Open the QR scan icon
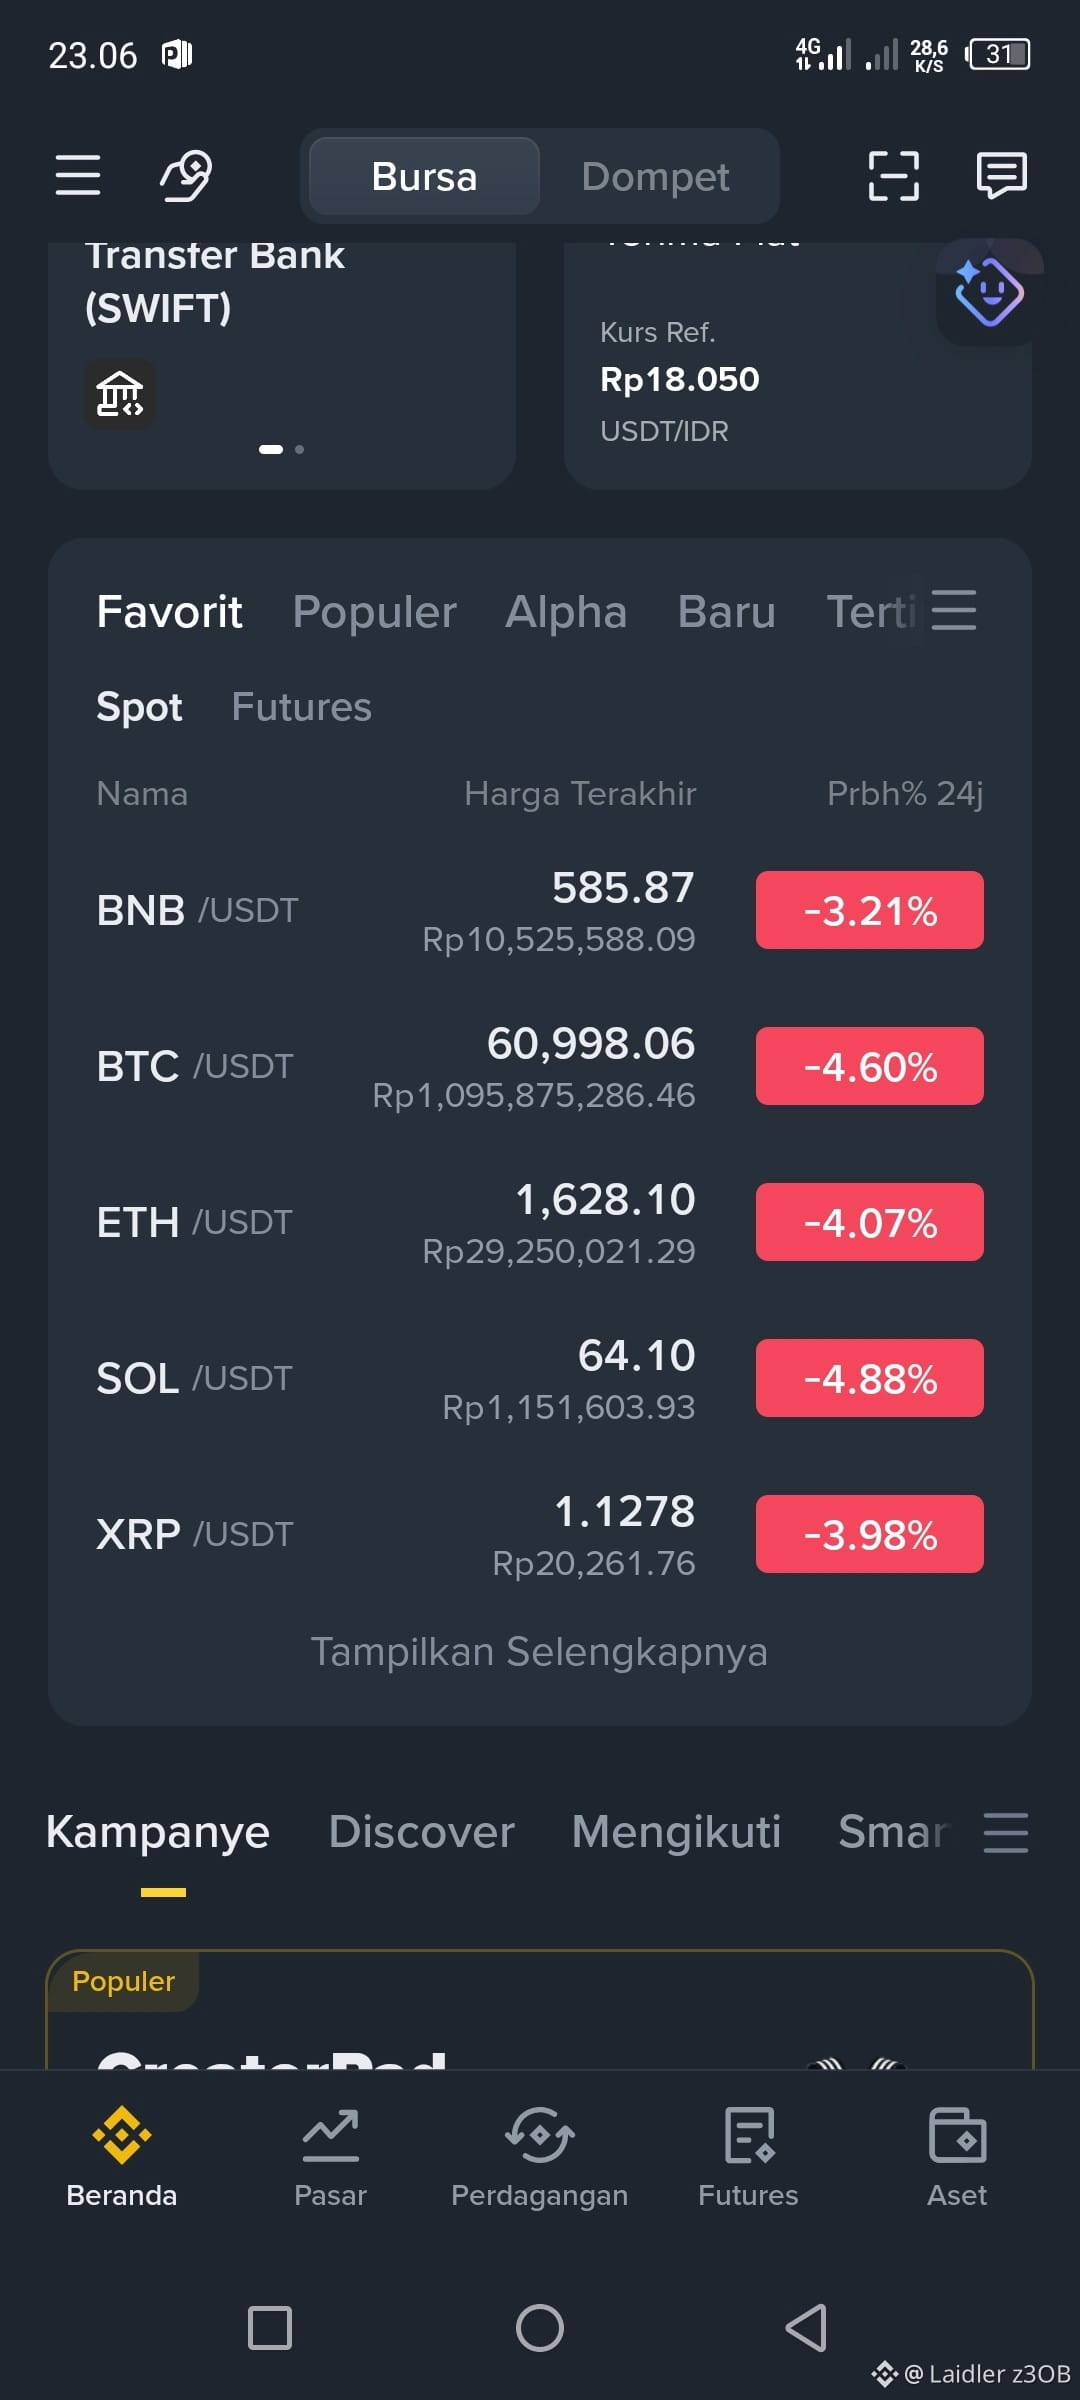This screenshot has height=2400, width=1080. point(893,176)
